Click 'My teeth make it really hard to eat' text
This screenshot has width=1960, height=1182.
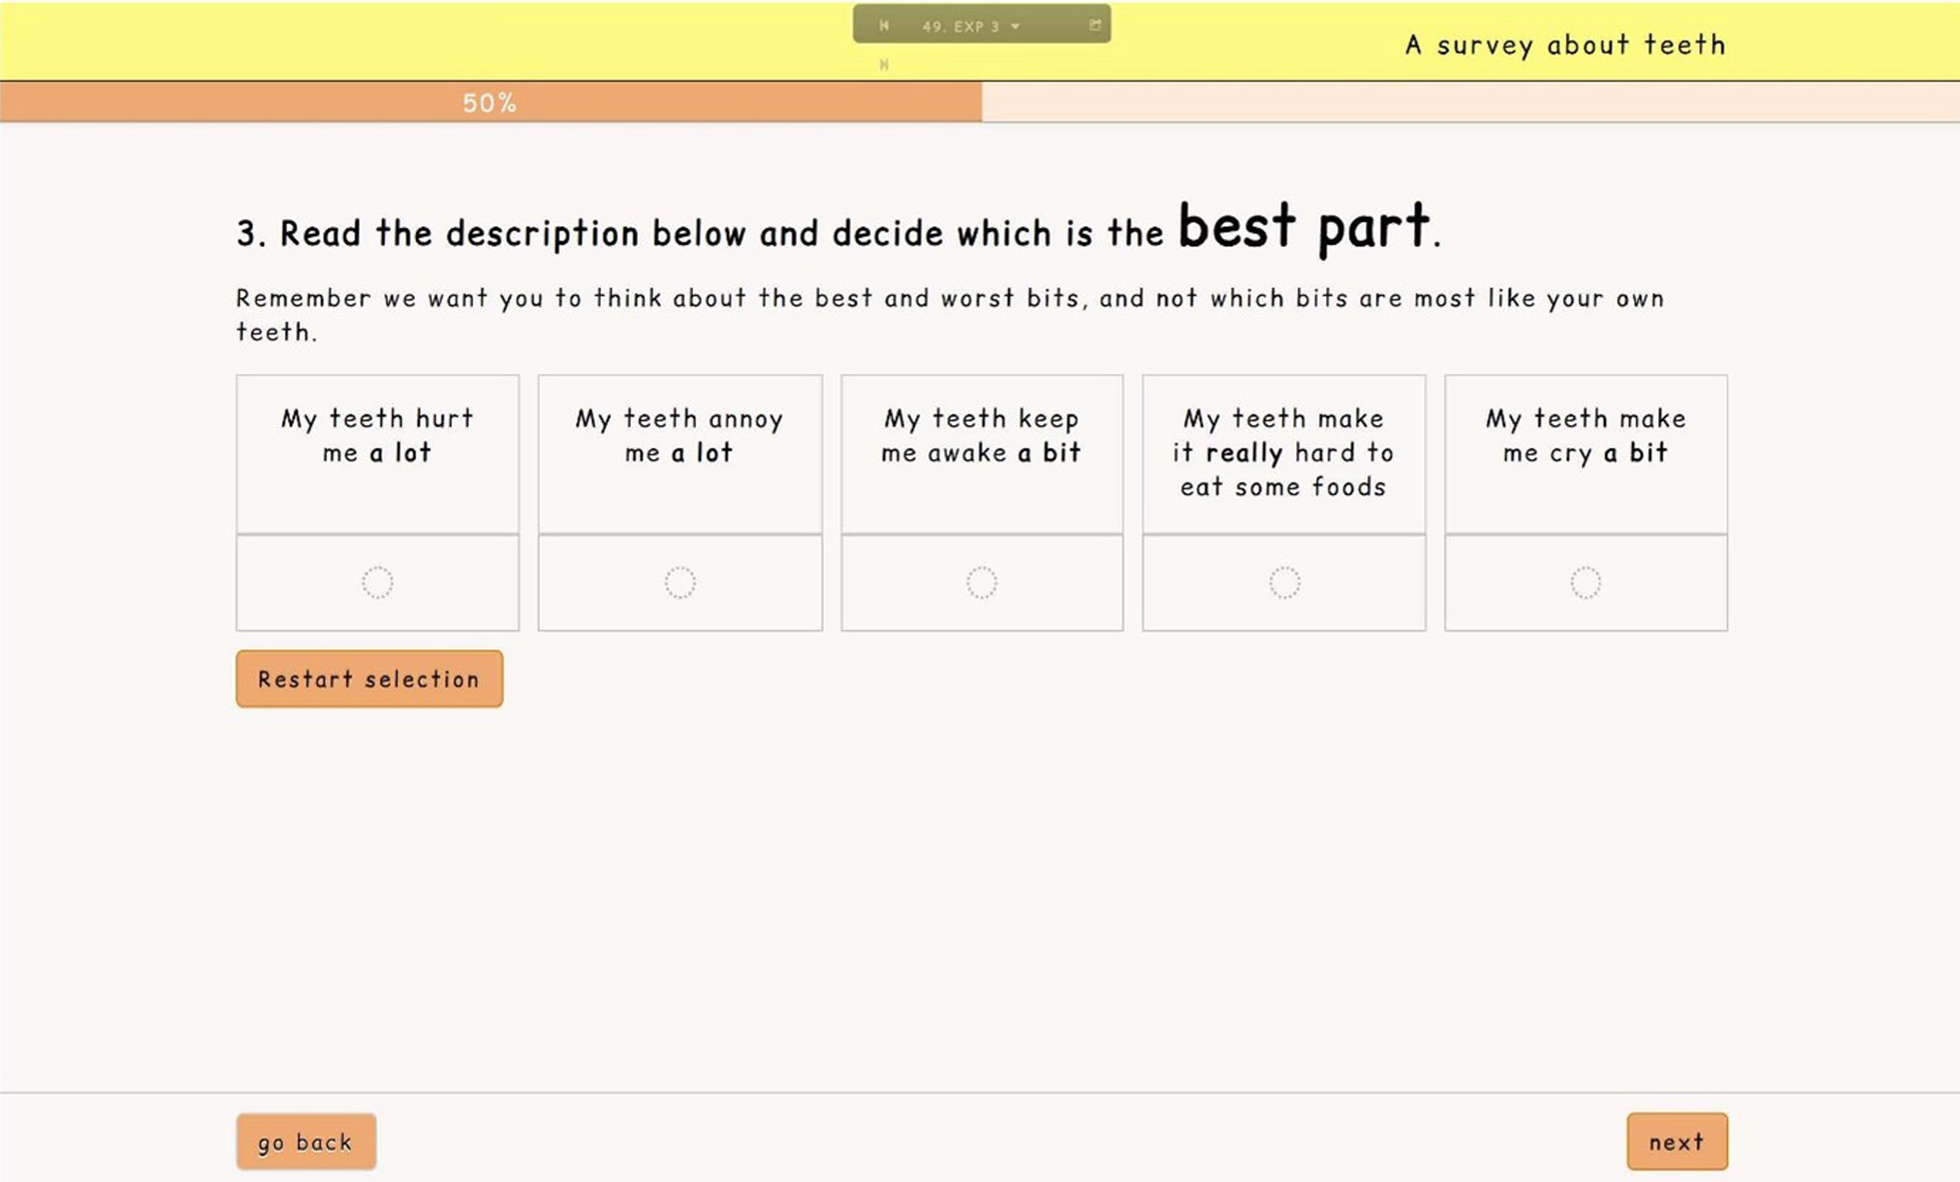(x=1284, y=452)
